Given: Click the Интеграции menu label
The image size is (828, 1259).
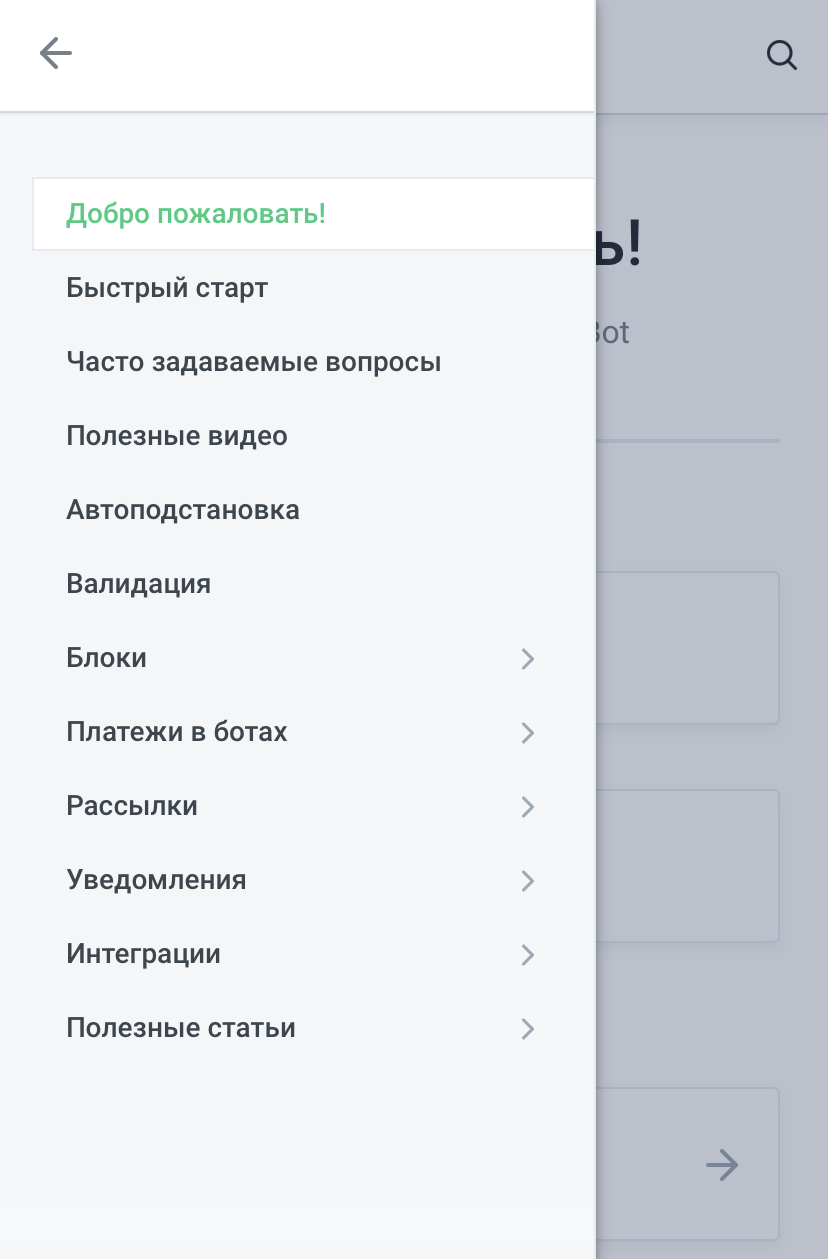Looking at the screenshot, I should pos(144,954).
